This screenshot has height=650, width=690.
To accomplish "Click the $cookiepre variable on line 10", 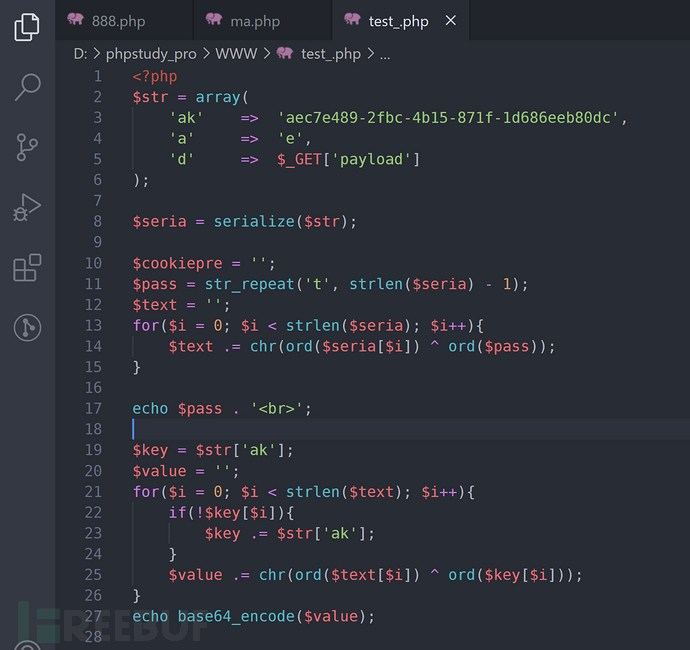I will coord(177,263).
